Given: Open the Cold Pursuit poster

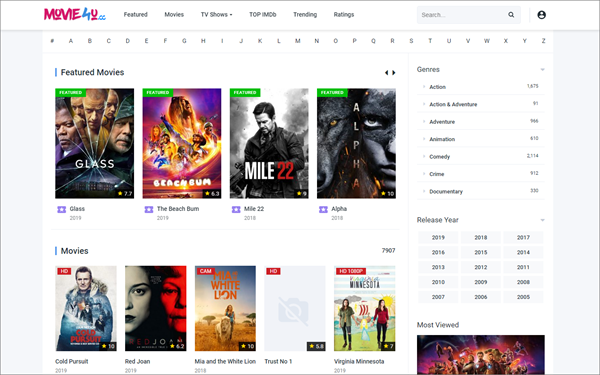Looking at the screenshot, I should click(86, 308).
